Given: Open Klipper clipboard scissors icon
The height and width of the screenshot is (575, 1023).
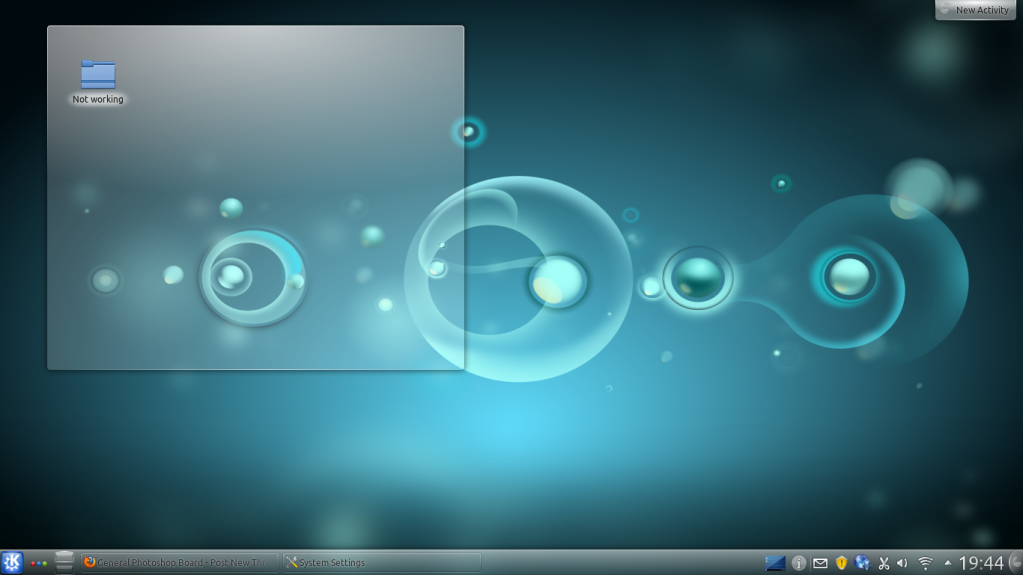Looking at the screenshot, I should click(883, 563).
